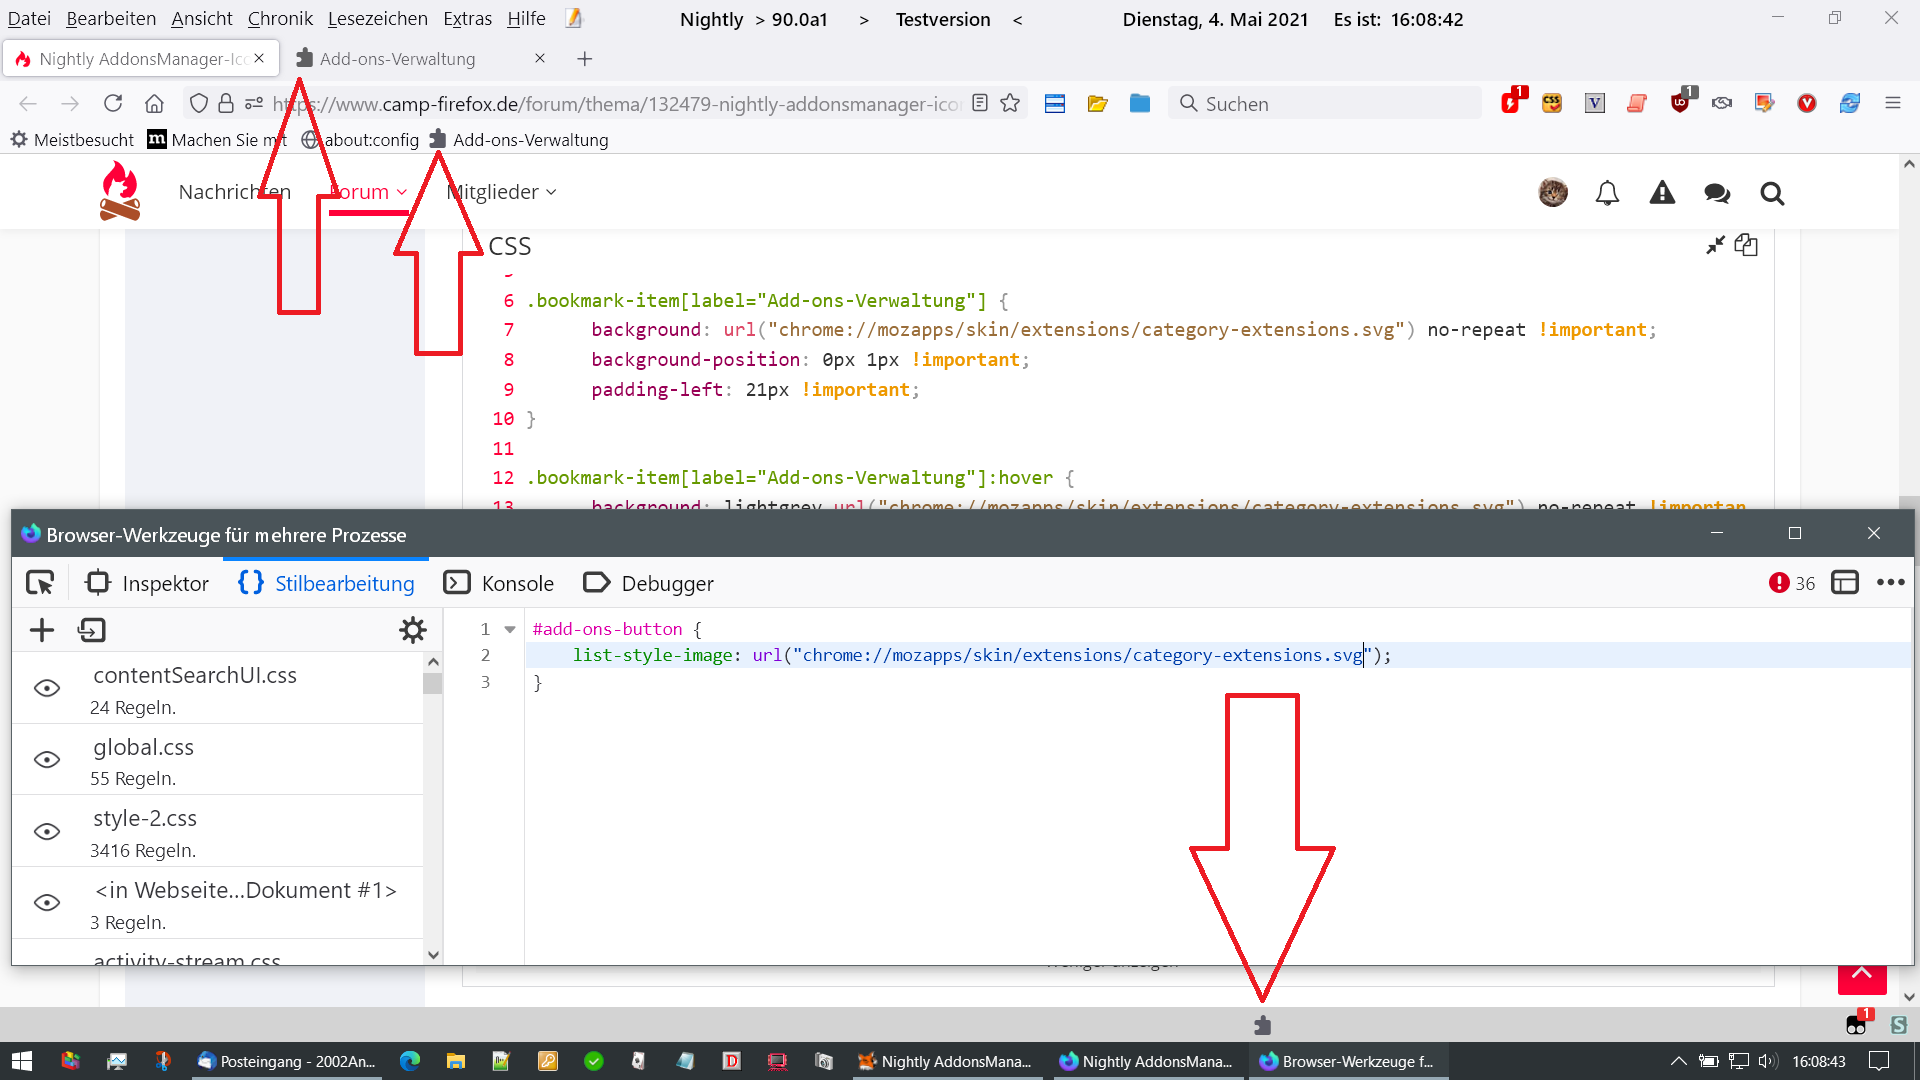Create a new stylesheet with plus icon
This screenshot has width=1920, height=1080.
pyautogui.click(x=42, y=630)
